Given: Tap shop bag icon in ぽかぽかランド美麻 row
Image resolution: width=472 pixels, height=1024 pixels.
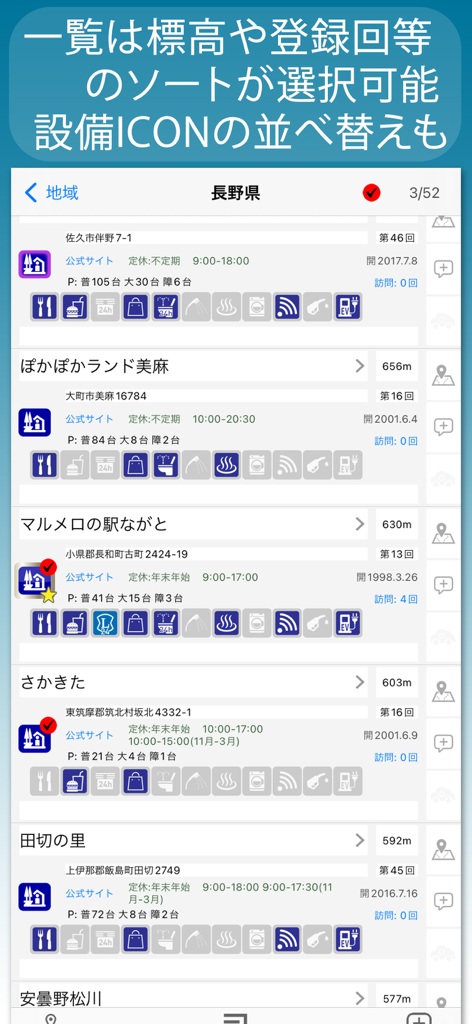Looking at the screenshot, I should pyautogui.click(x=135, y=465).
